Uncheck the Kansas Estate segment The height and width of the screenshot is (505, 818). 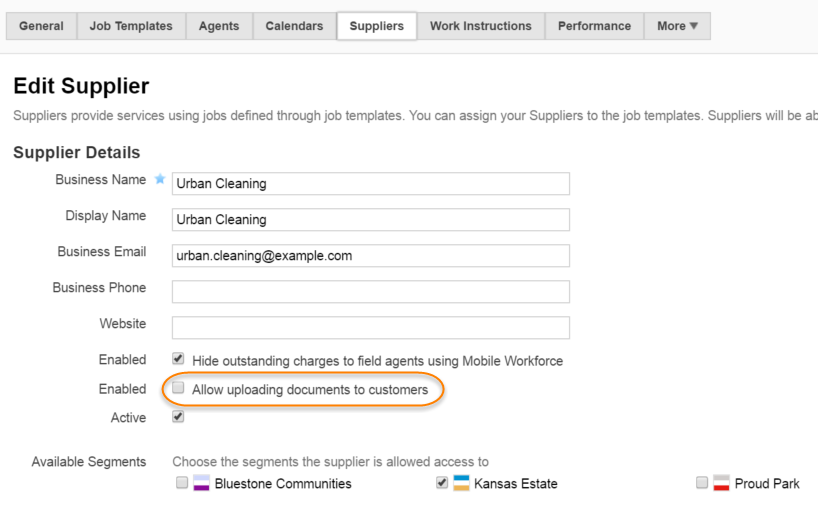pyautogui.click(x=442, y=483)
